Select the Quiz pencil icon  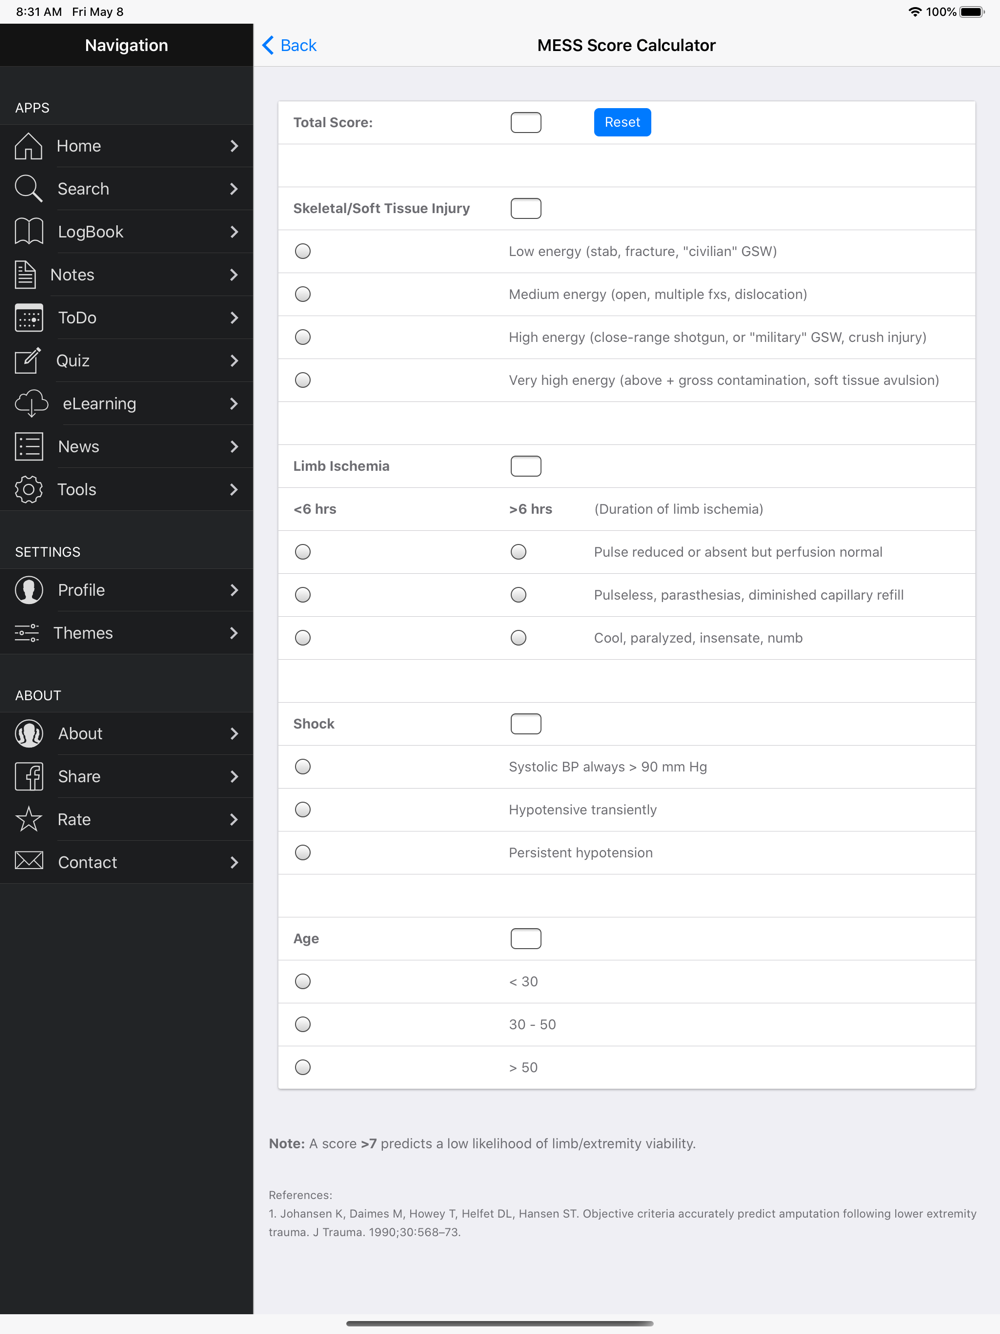pos(29,361)
